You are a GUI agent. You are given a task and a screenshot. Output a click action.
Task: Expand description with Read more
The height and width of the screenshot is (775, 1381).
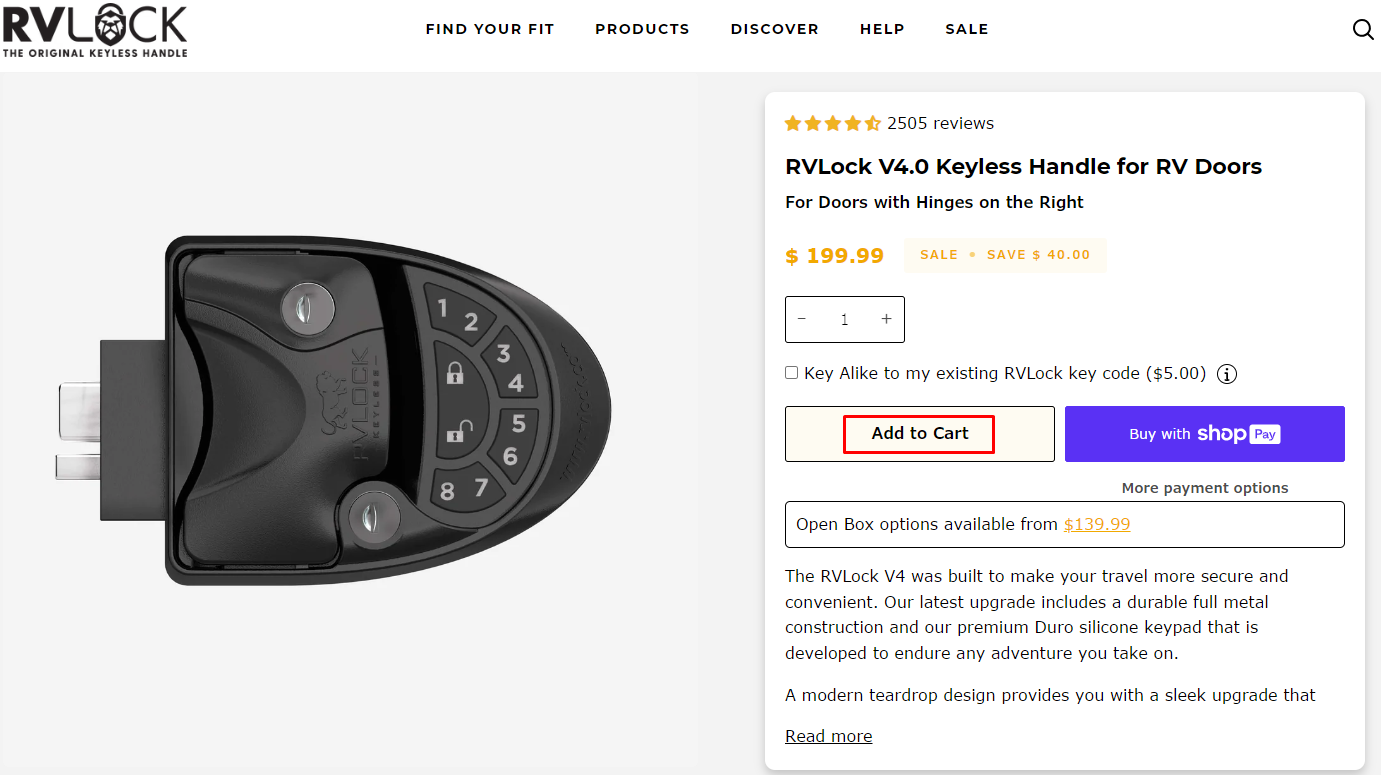click(x=828, y=736)
